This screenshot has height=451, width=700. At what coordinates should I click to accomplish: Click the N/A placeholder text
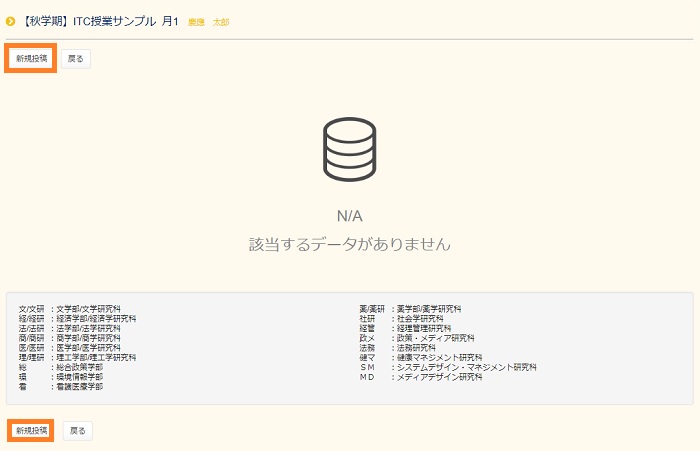pyautogui.click(x=349, y=216)
